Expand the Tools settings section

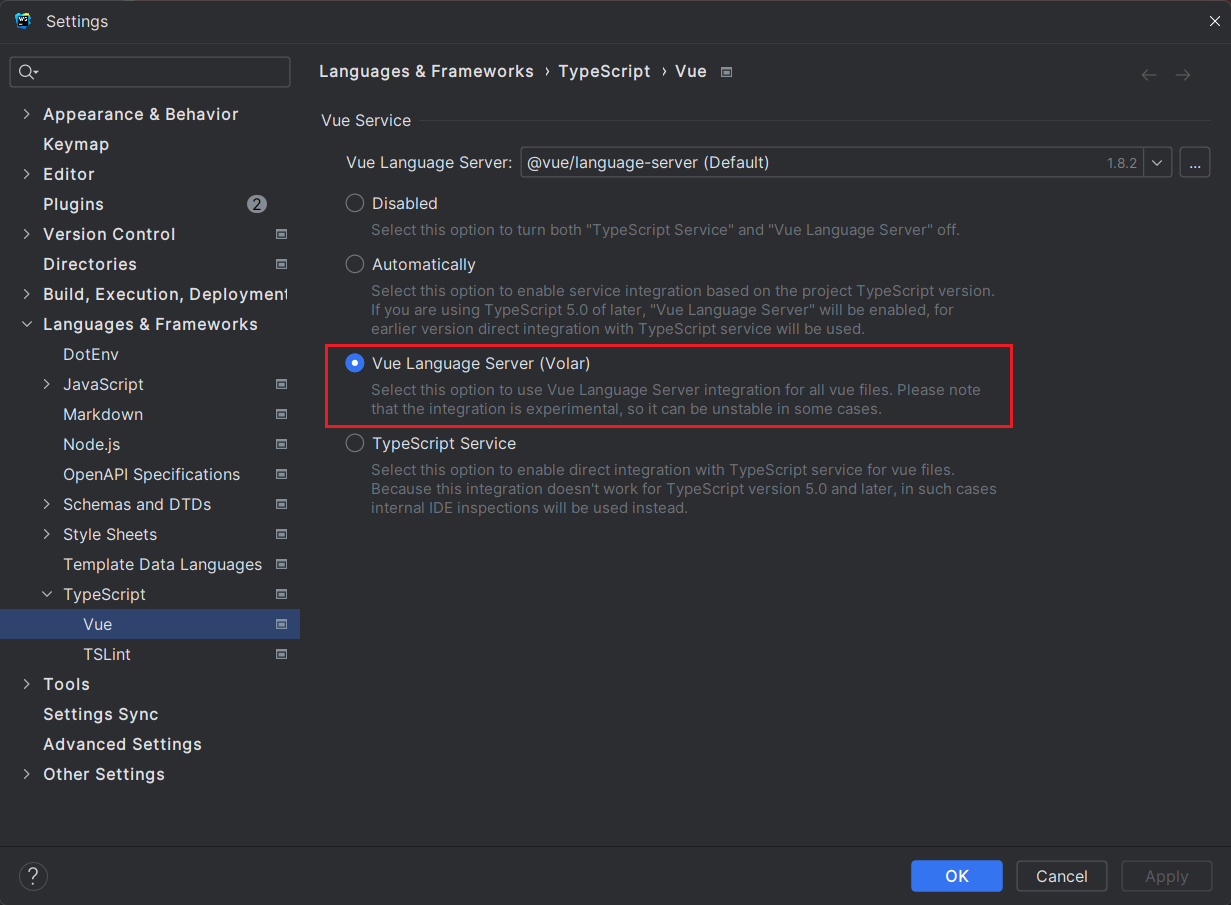click(26, 684)
